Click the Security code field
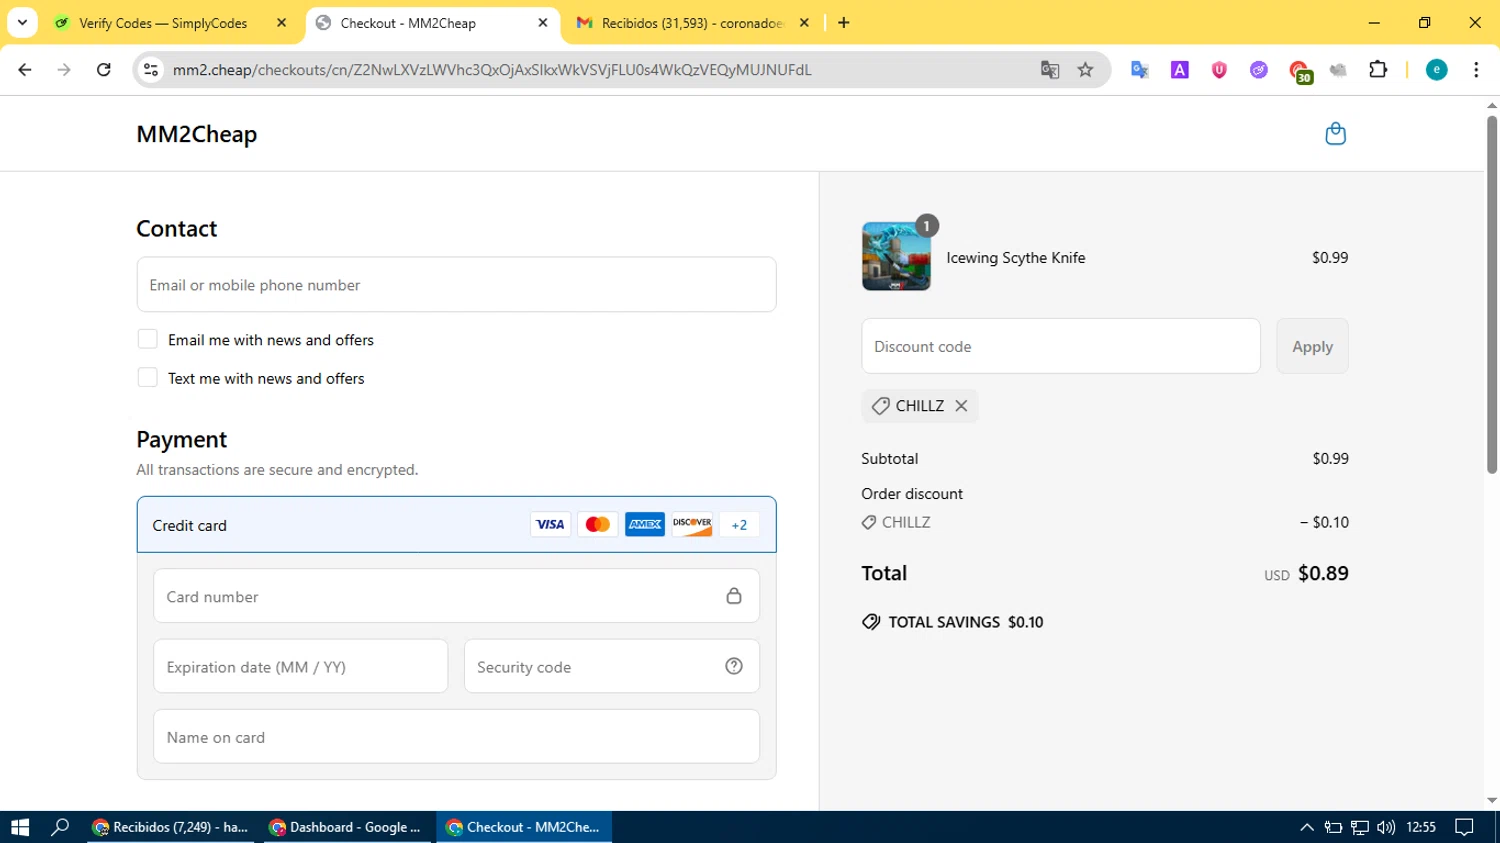The height and width of the screenshot is (843, 1500). coord(611,666)
